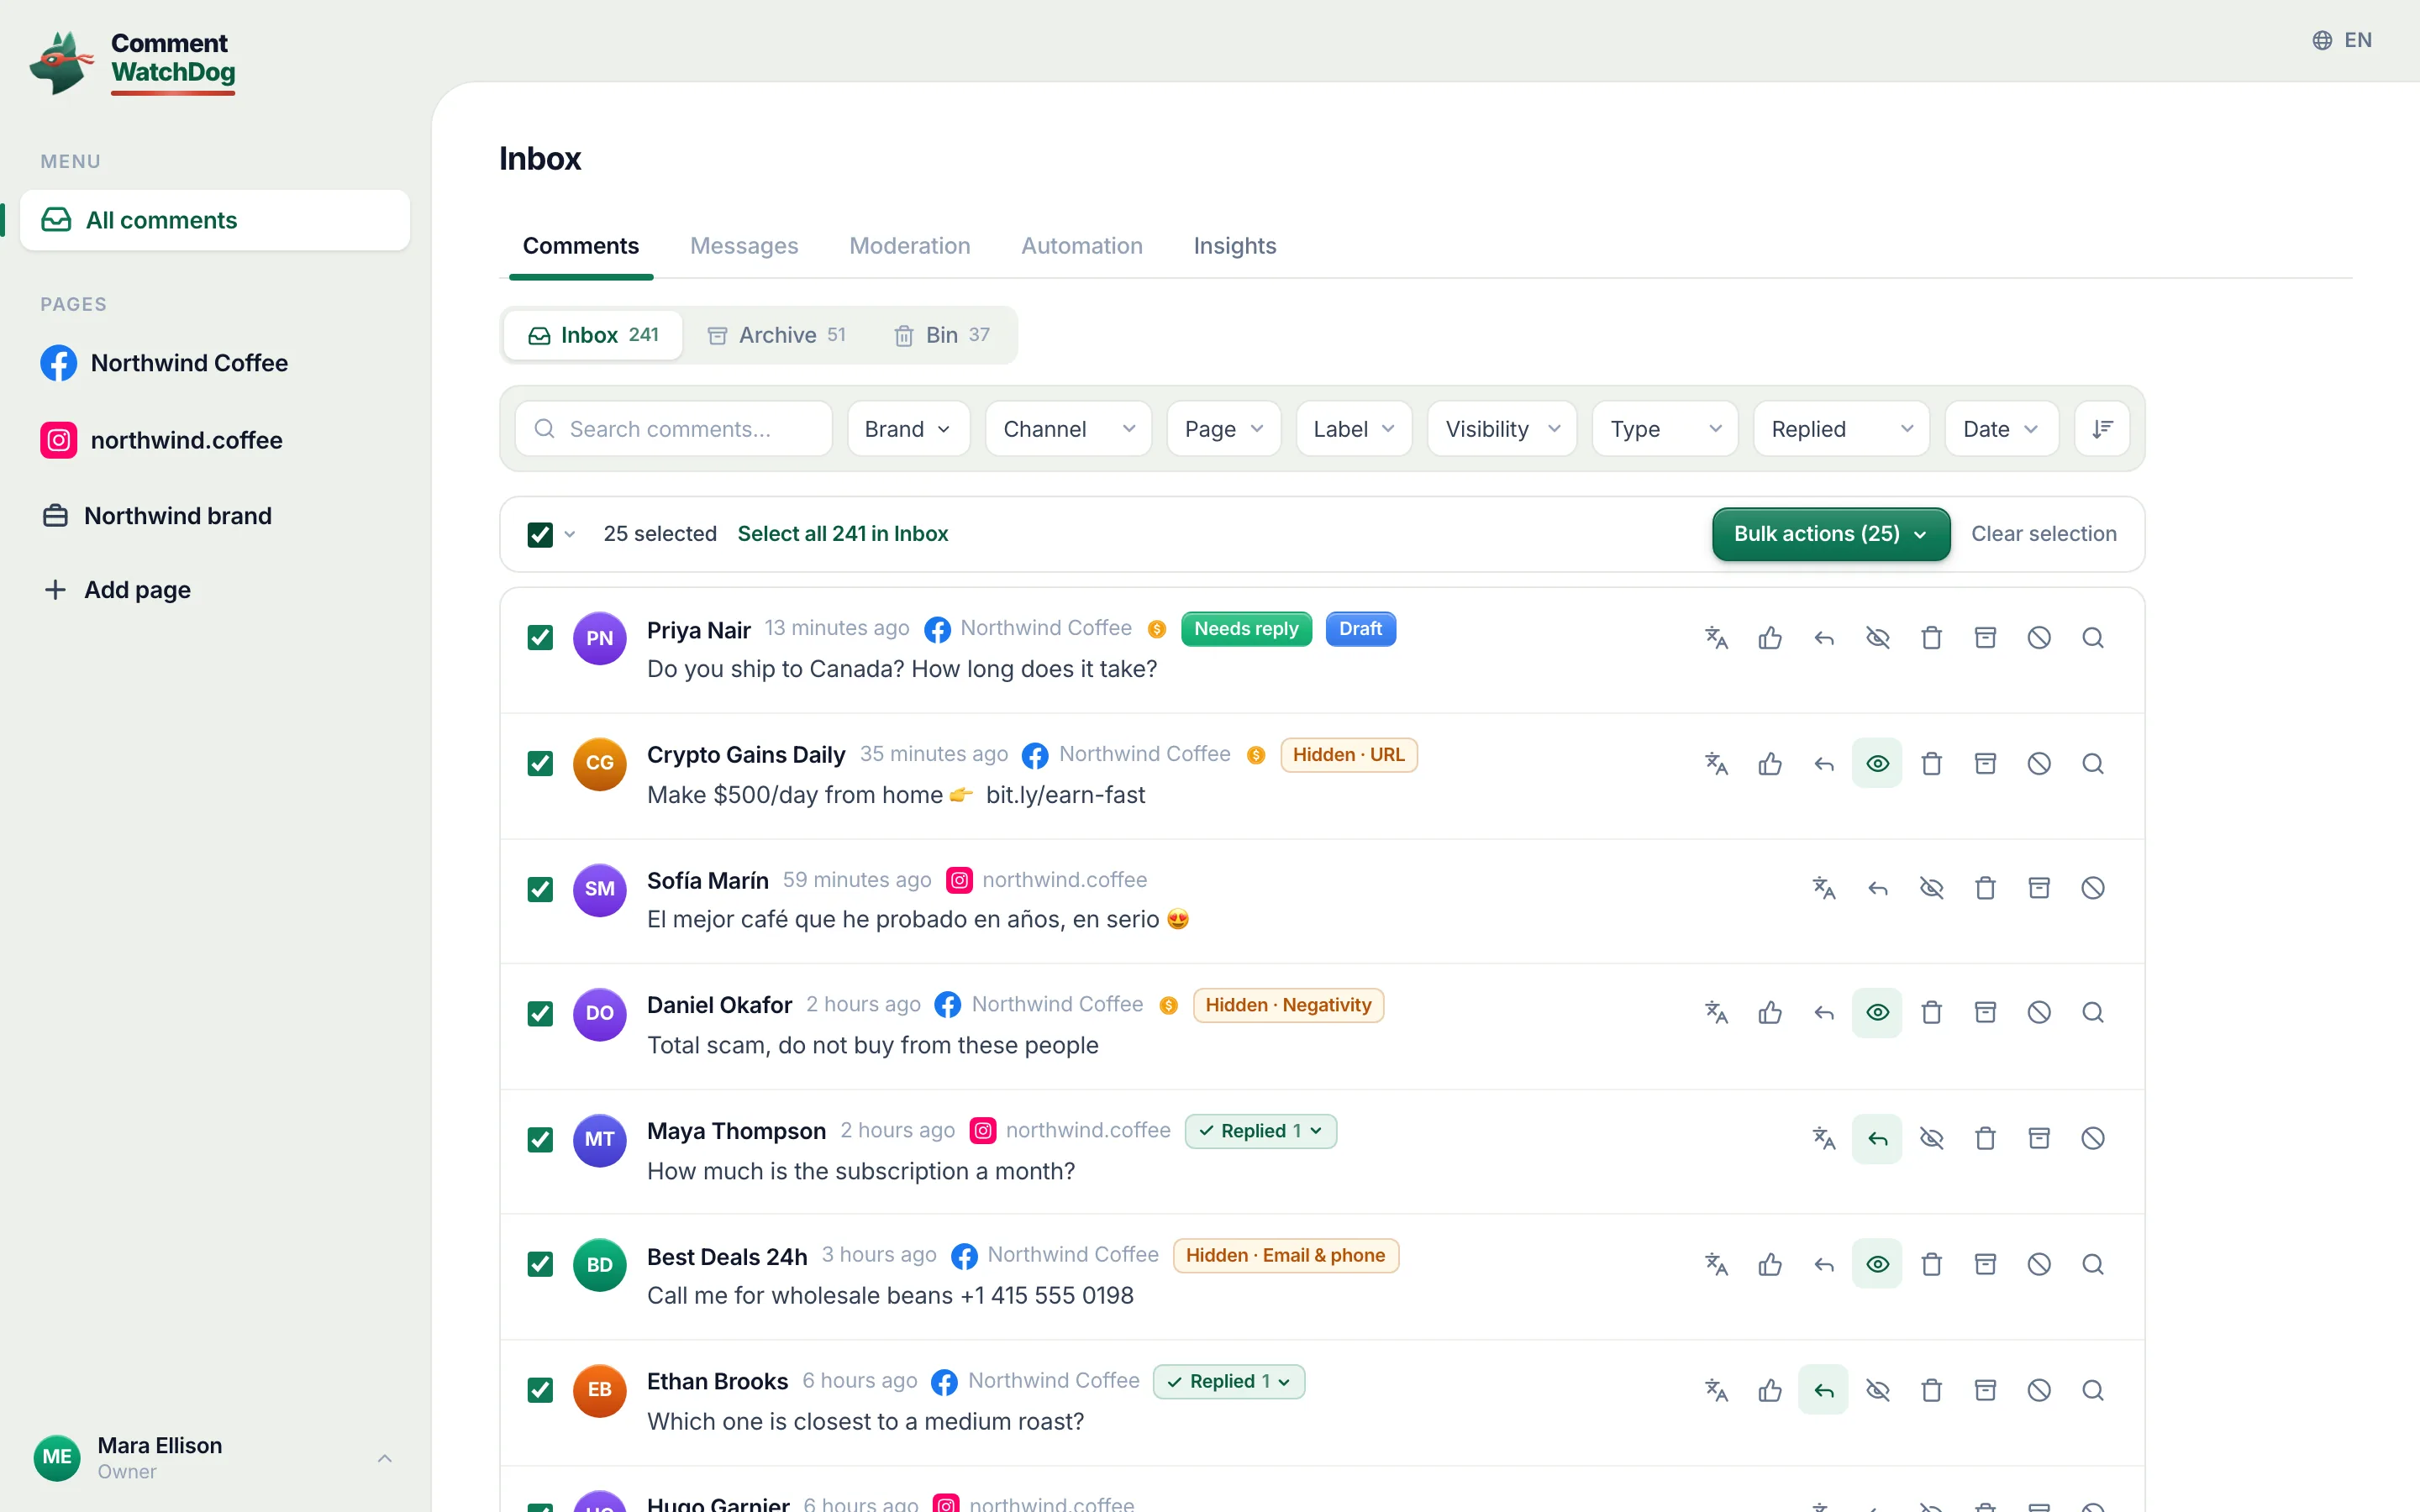Open All comments in sidebar
Screen dimensions: 2420x1512
[x=215, y=220]
